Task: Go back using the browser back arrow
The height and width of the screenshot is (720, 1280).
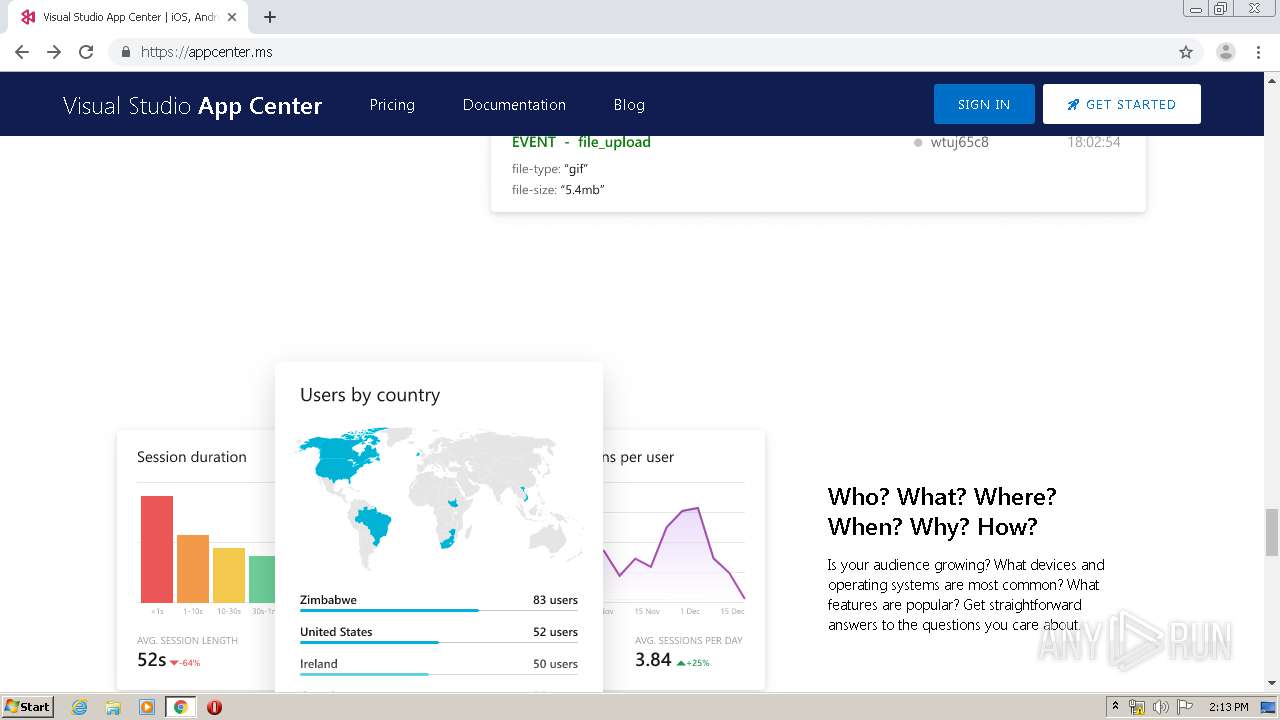Action: (22, 52)
